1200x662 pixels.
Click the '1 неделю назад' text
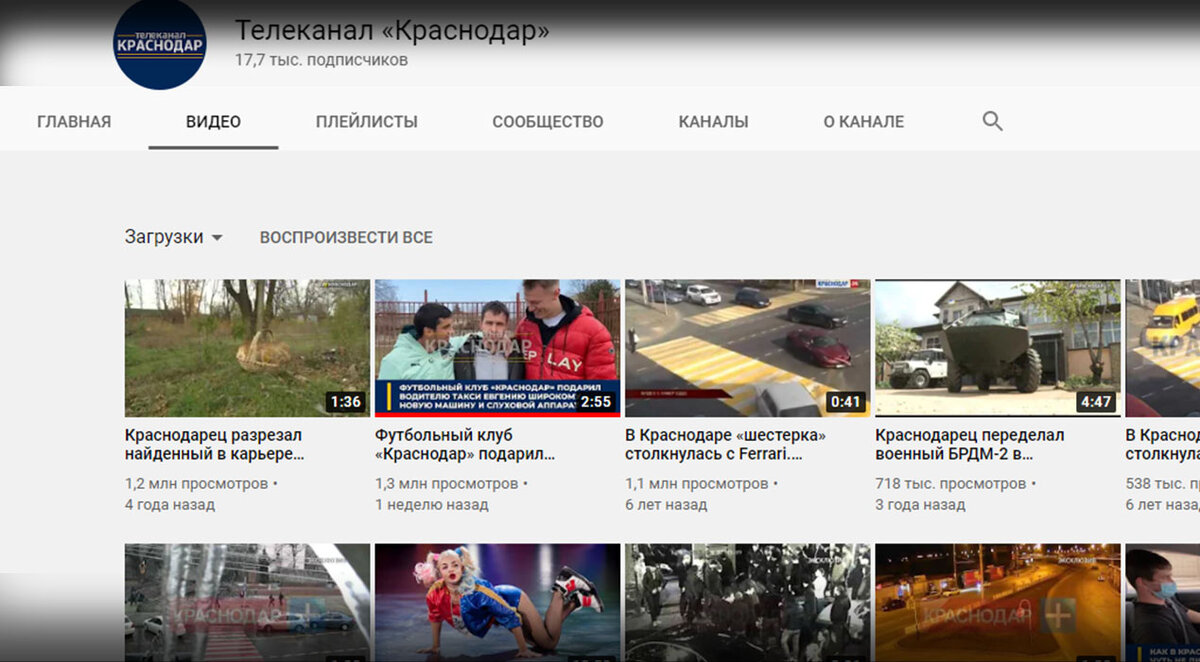432,505
